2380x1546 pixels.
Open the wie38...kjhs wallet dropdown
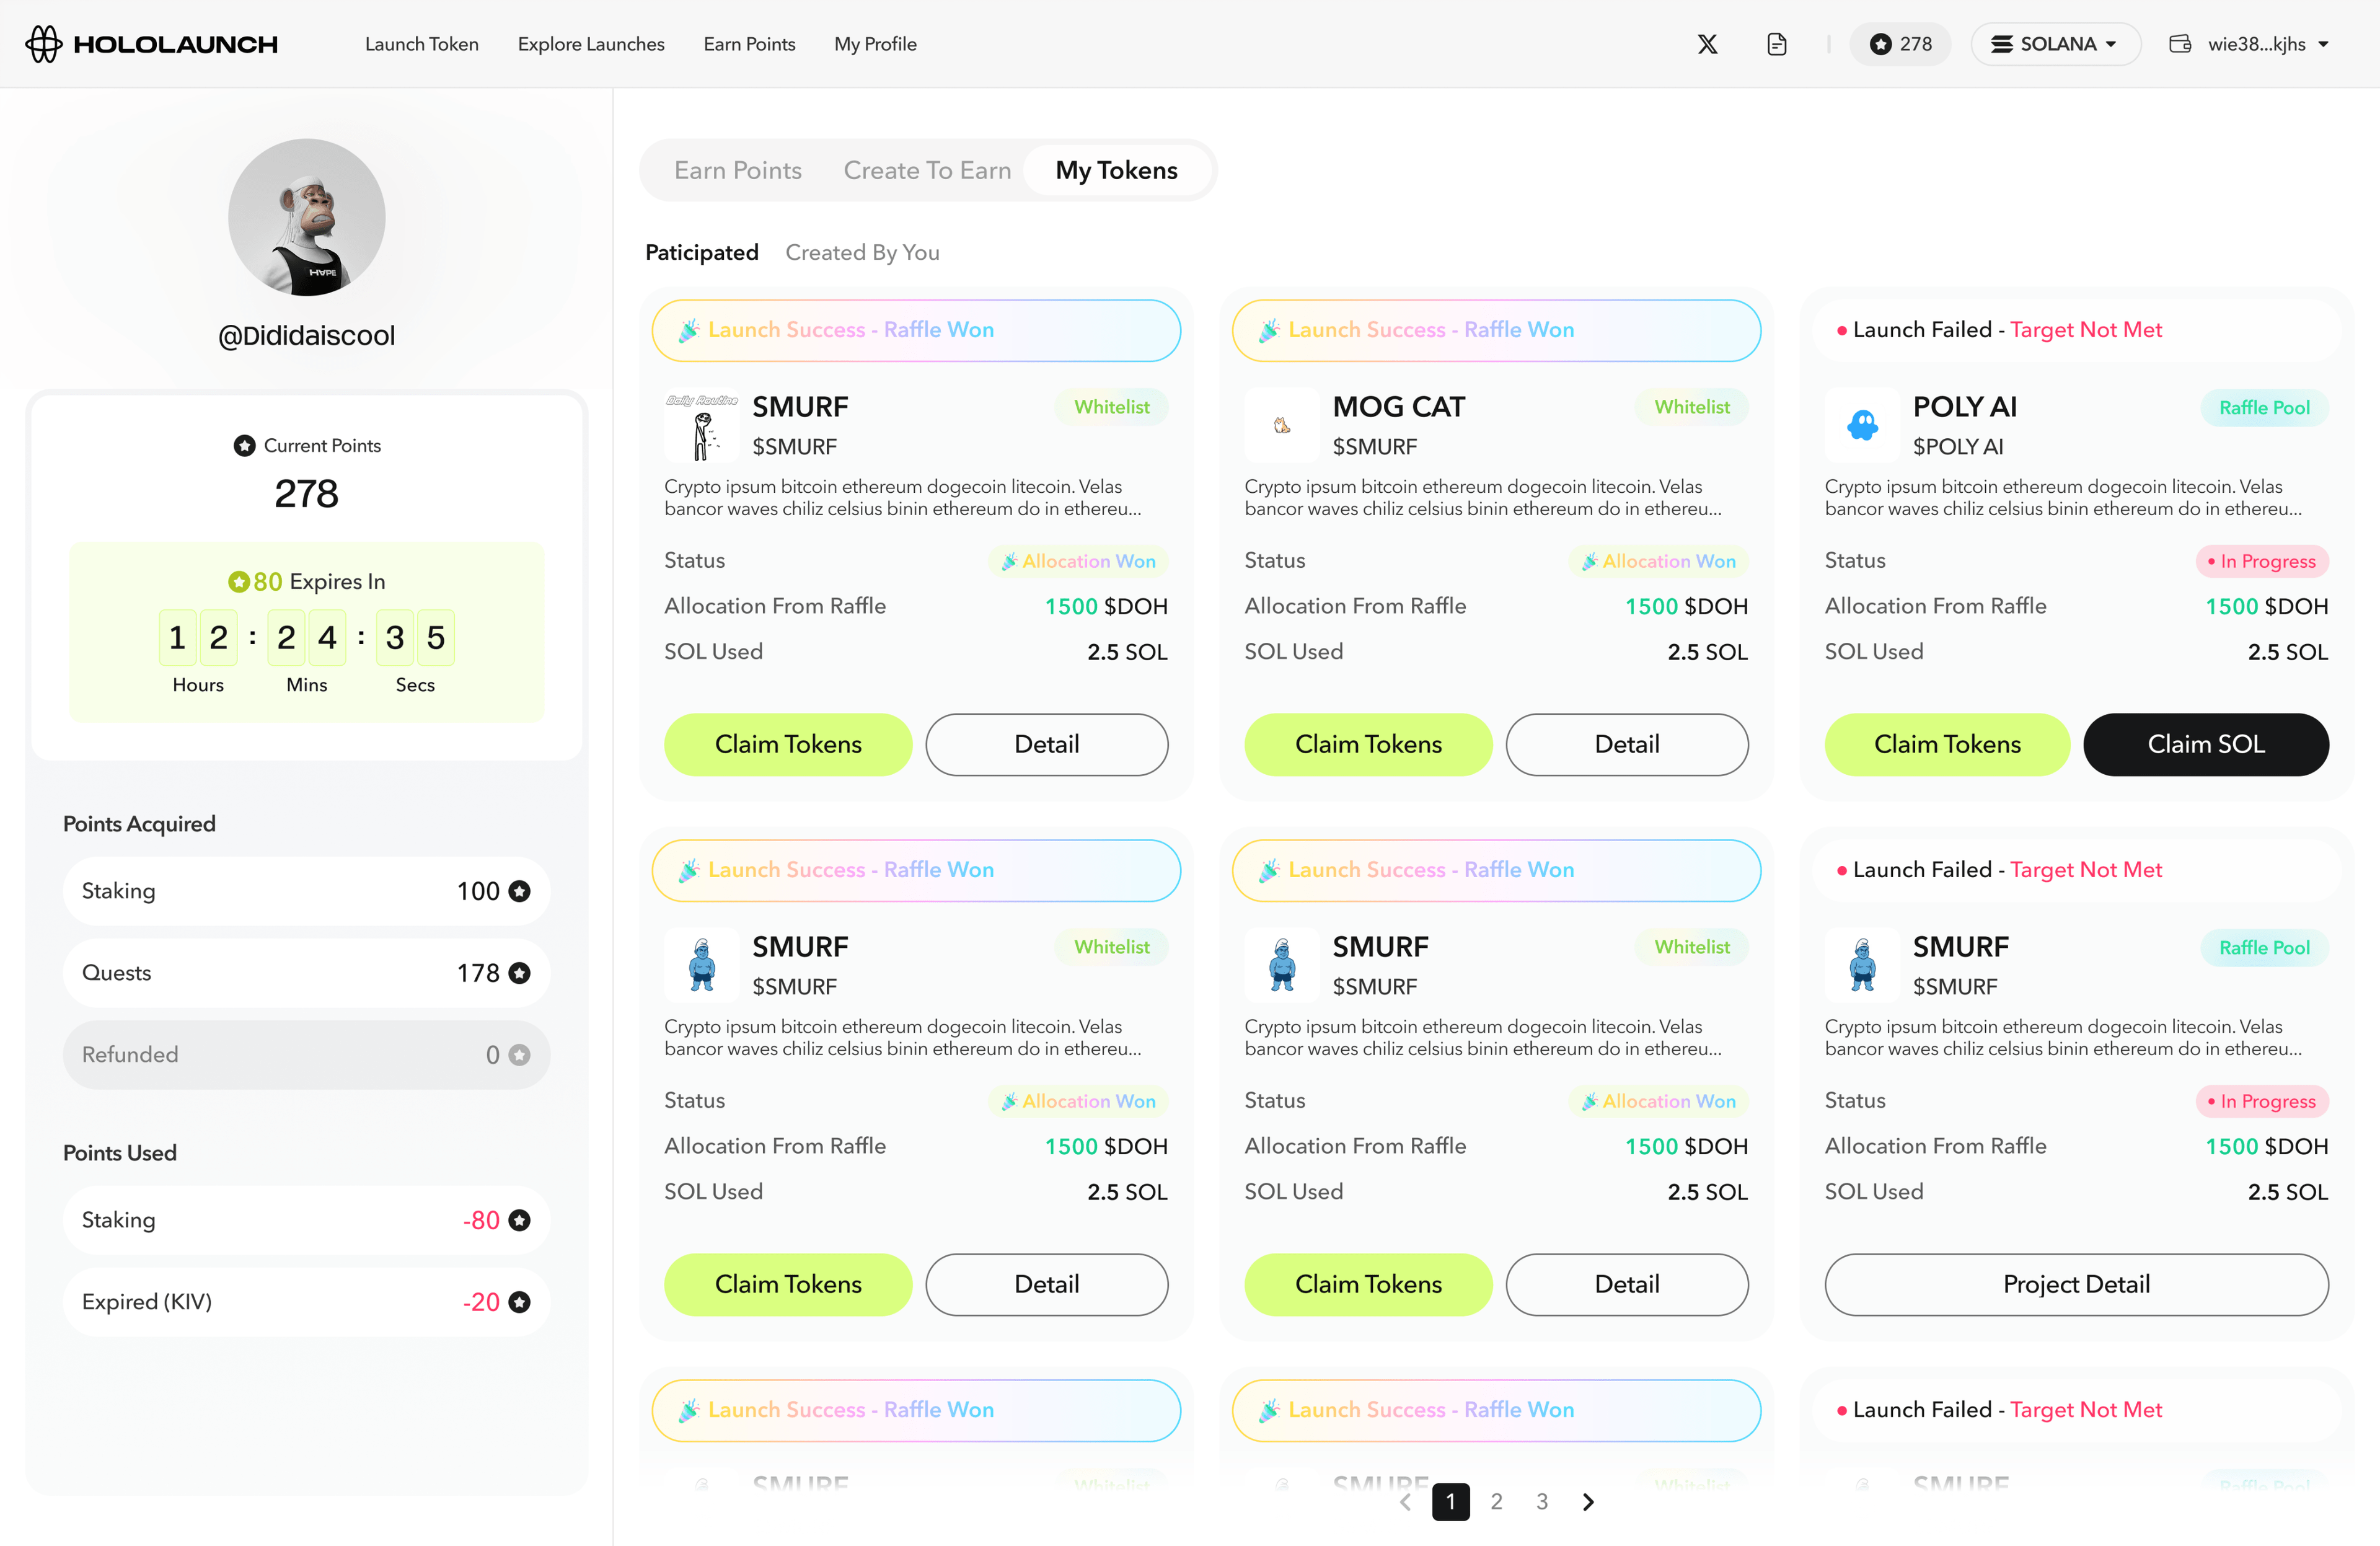pos(2268,44)
